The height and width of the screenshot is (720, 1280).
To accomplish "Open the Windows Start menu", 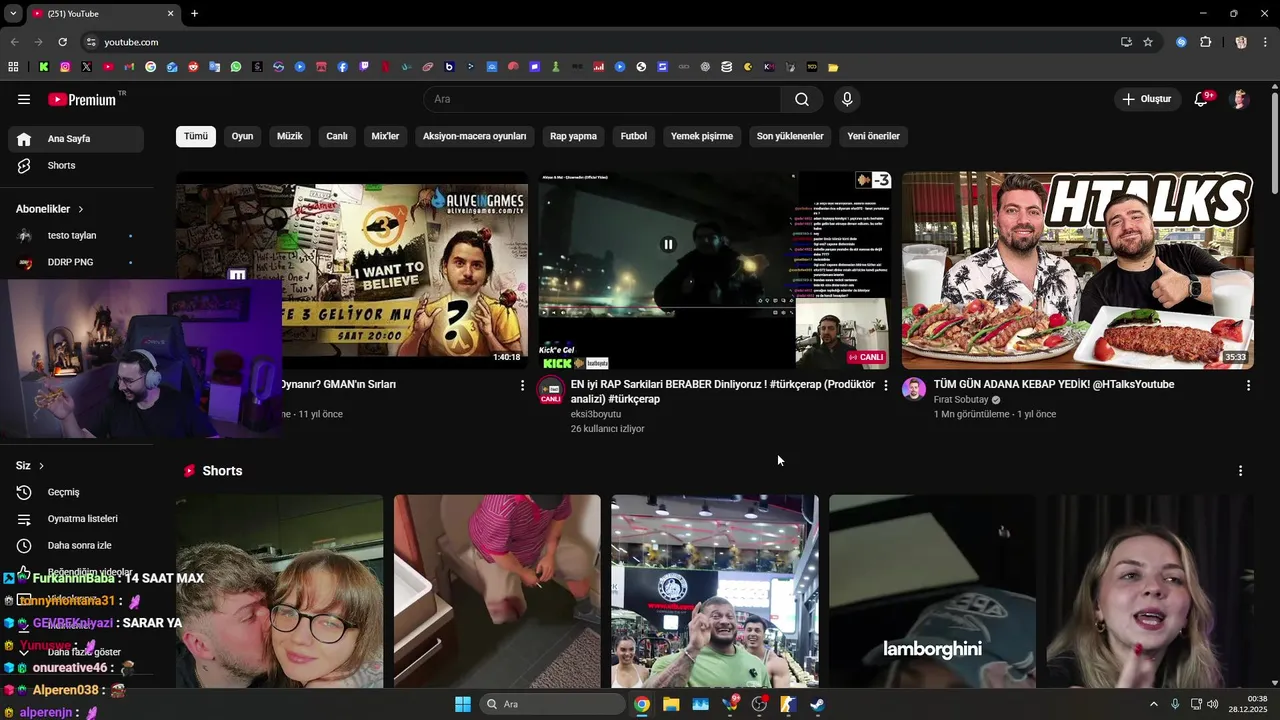I will coord(463,704).
